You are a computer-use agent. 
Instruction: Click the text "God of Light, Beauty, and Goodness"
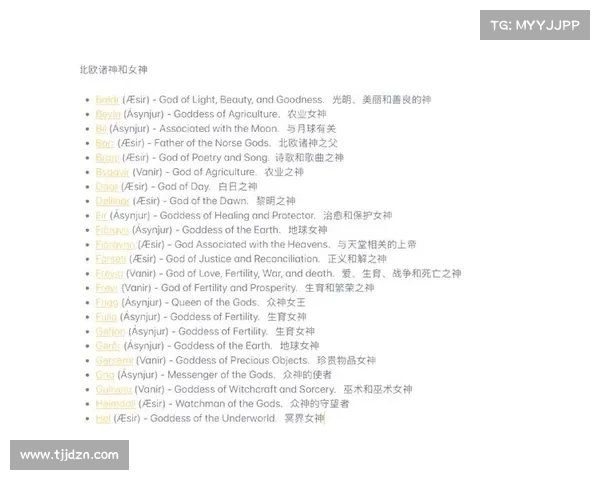coord(241,100)
